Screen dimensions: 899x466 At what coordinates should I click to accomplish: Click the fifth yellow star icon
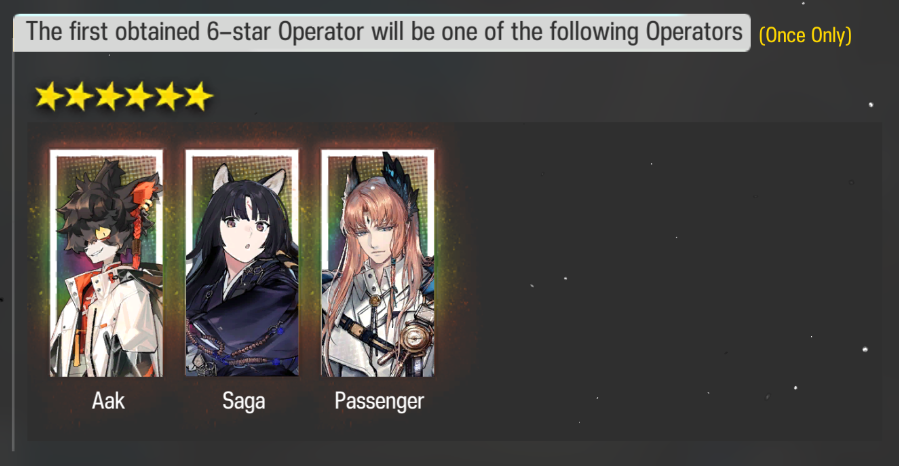169,96
